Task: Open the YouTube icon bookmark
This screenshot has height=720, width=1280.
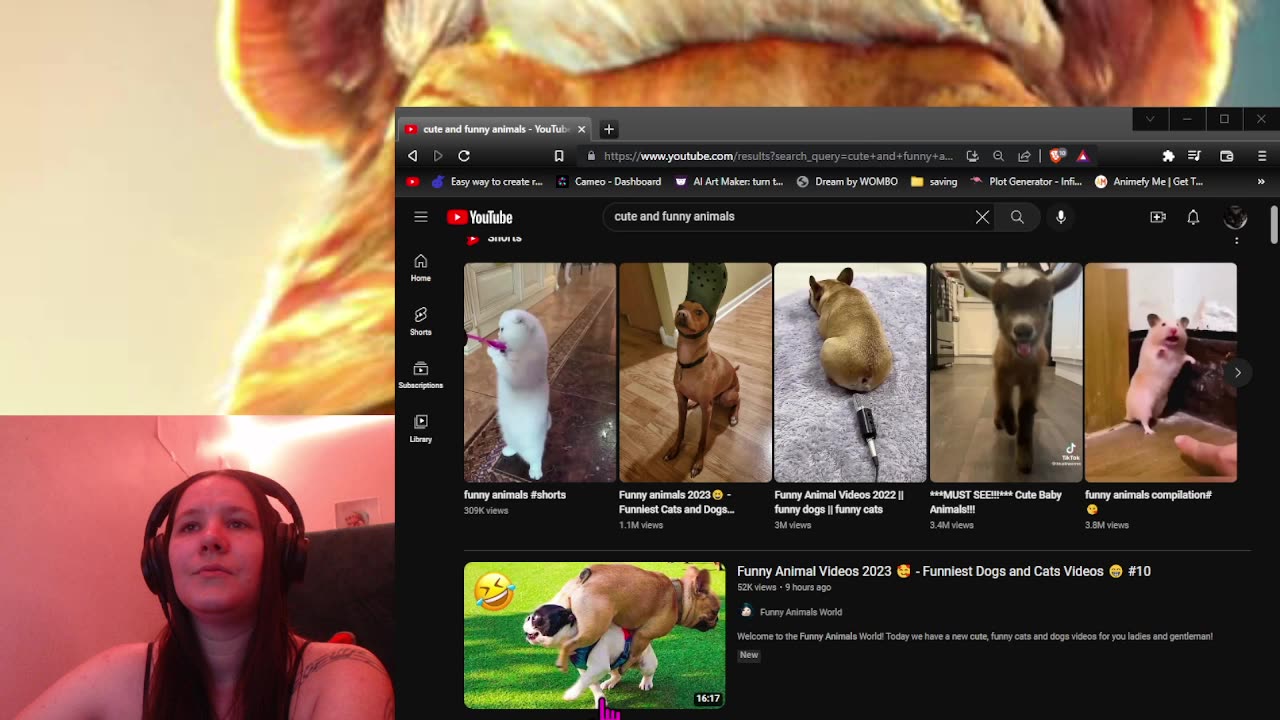Action: (x=412, y=182)
